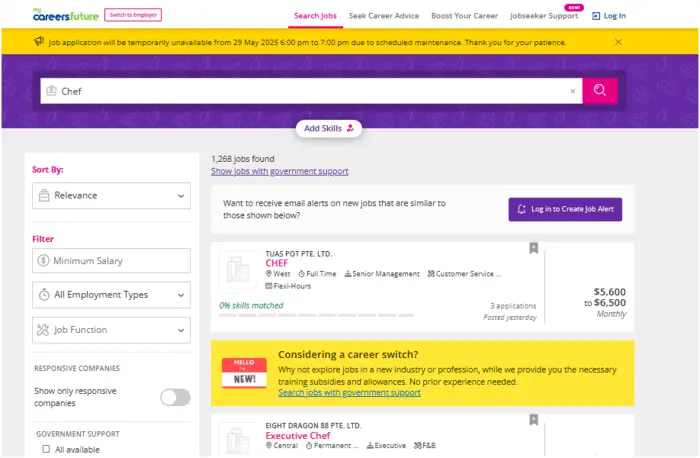The image size is (700, 458).
Task: Click the Relevance sort briefcase icon
Action: coord(44,196)
